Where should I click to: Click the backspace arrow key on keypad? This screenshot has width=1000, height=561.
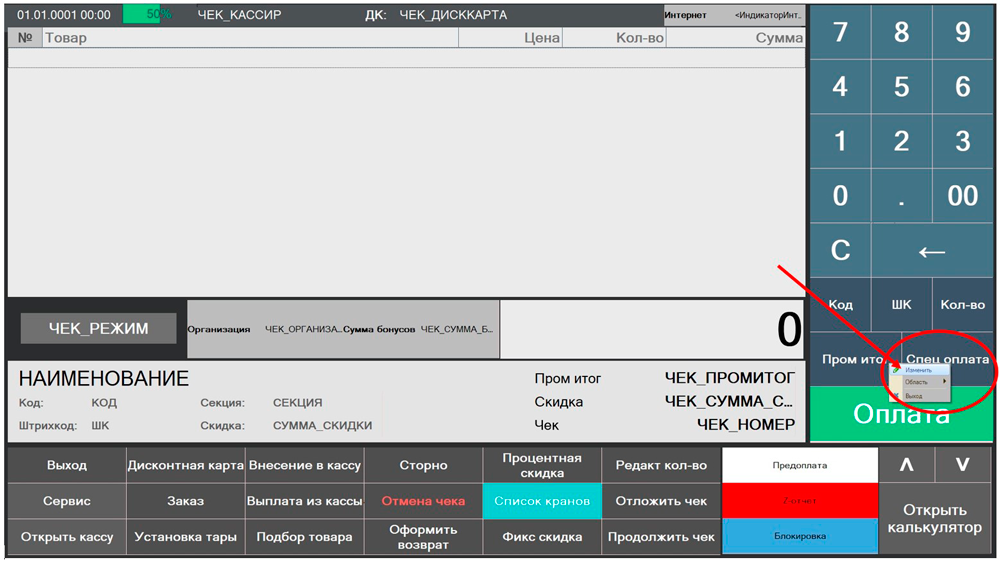tap(932, 250)
